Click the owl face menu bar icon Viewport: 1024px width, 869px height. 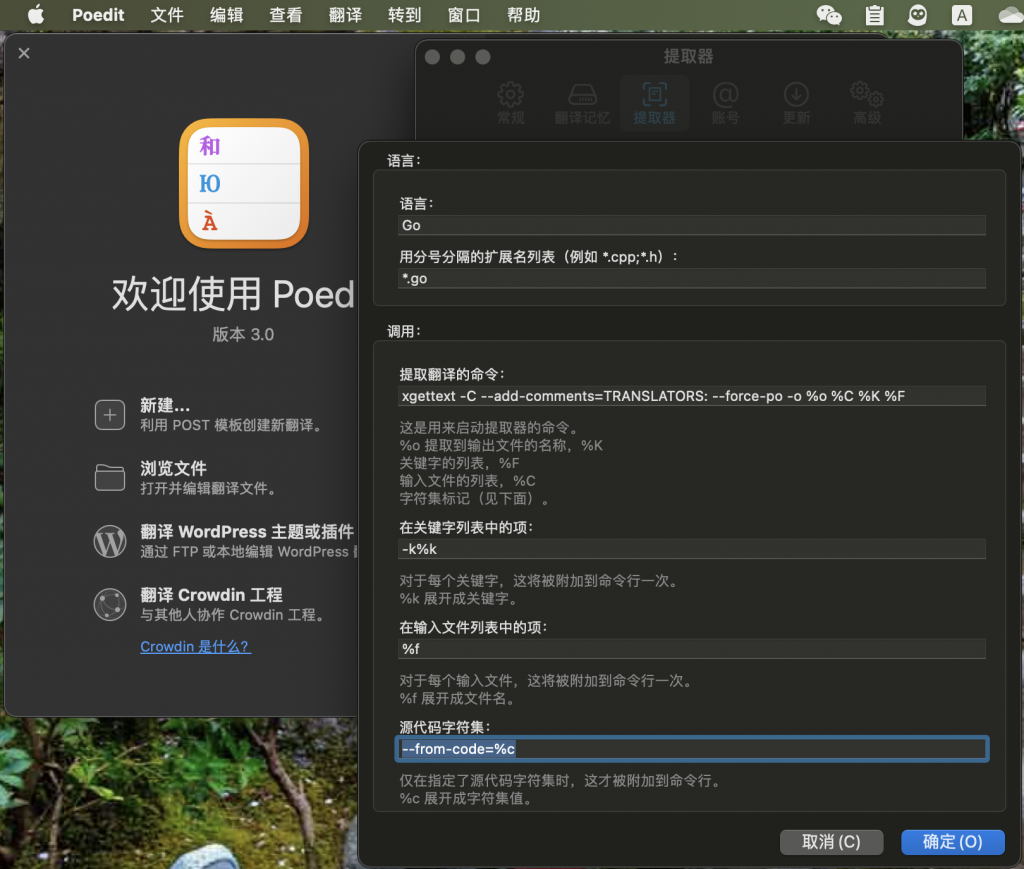click(x=918, y=14)
